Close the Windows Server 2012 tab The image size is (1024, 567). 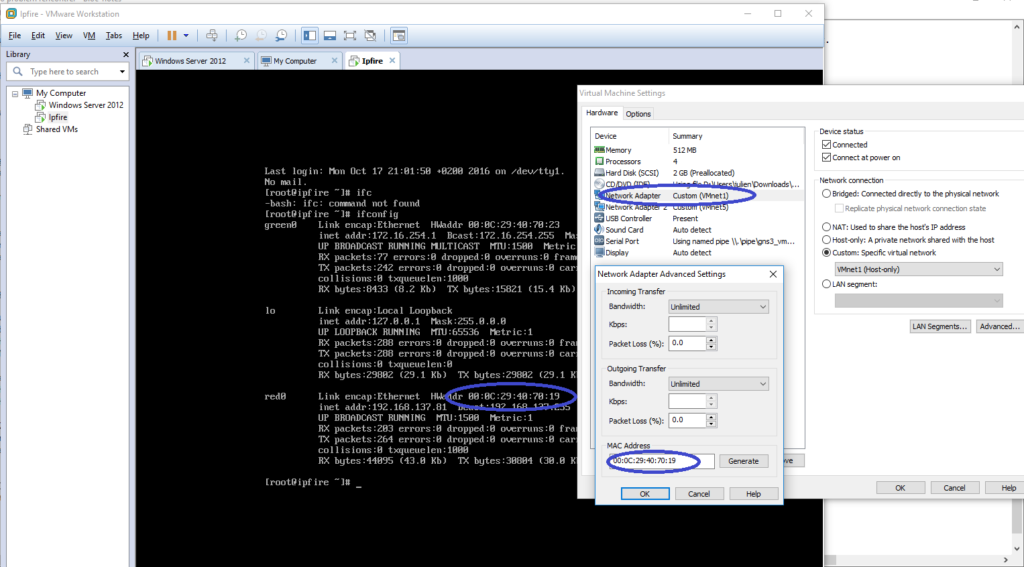tap(246, 60)
